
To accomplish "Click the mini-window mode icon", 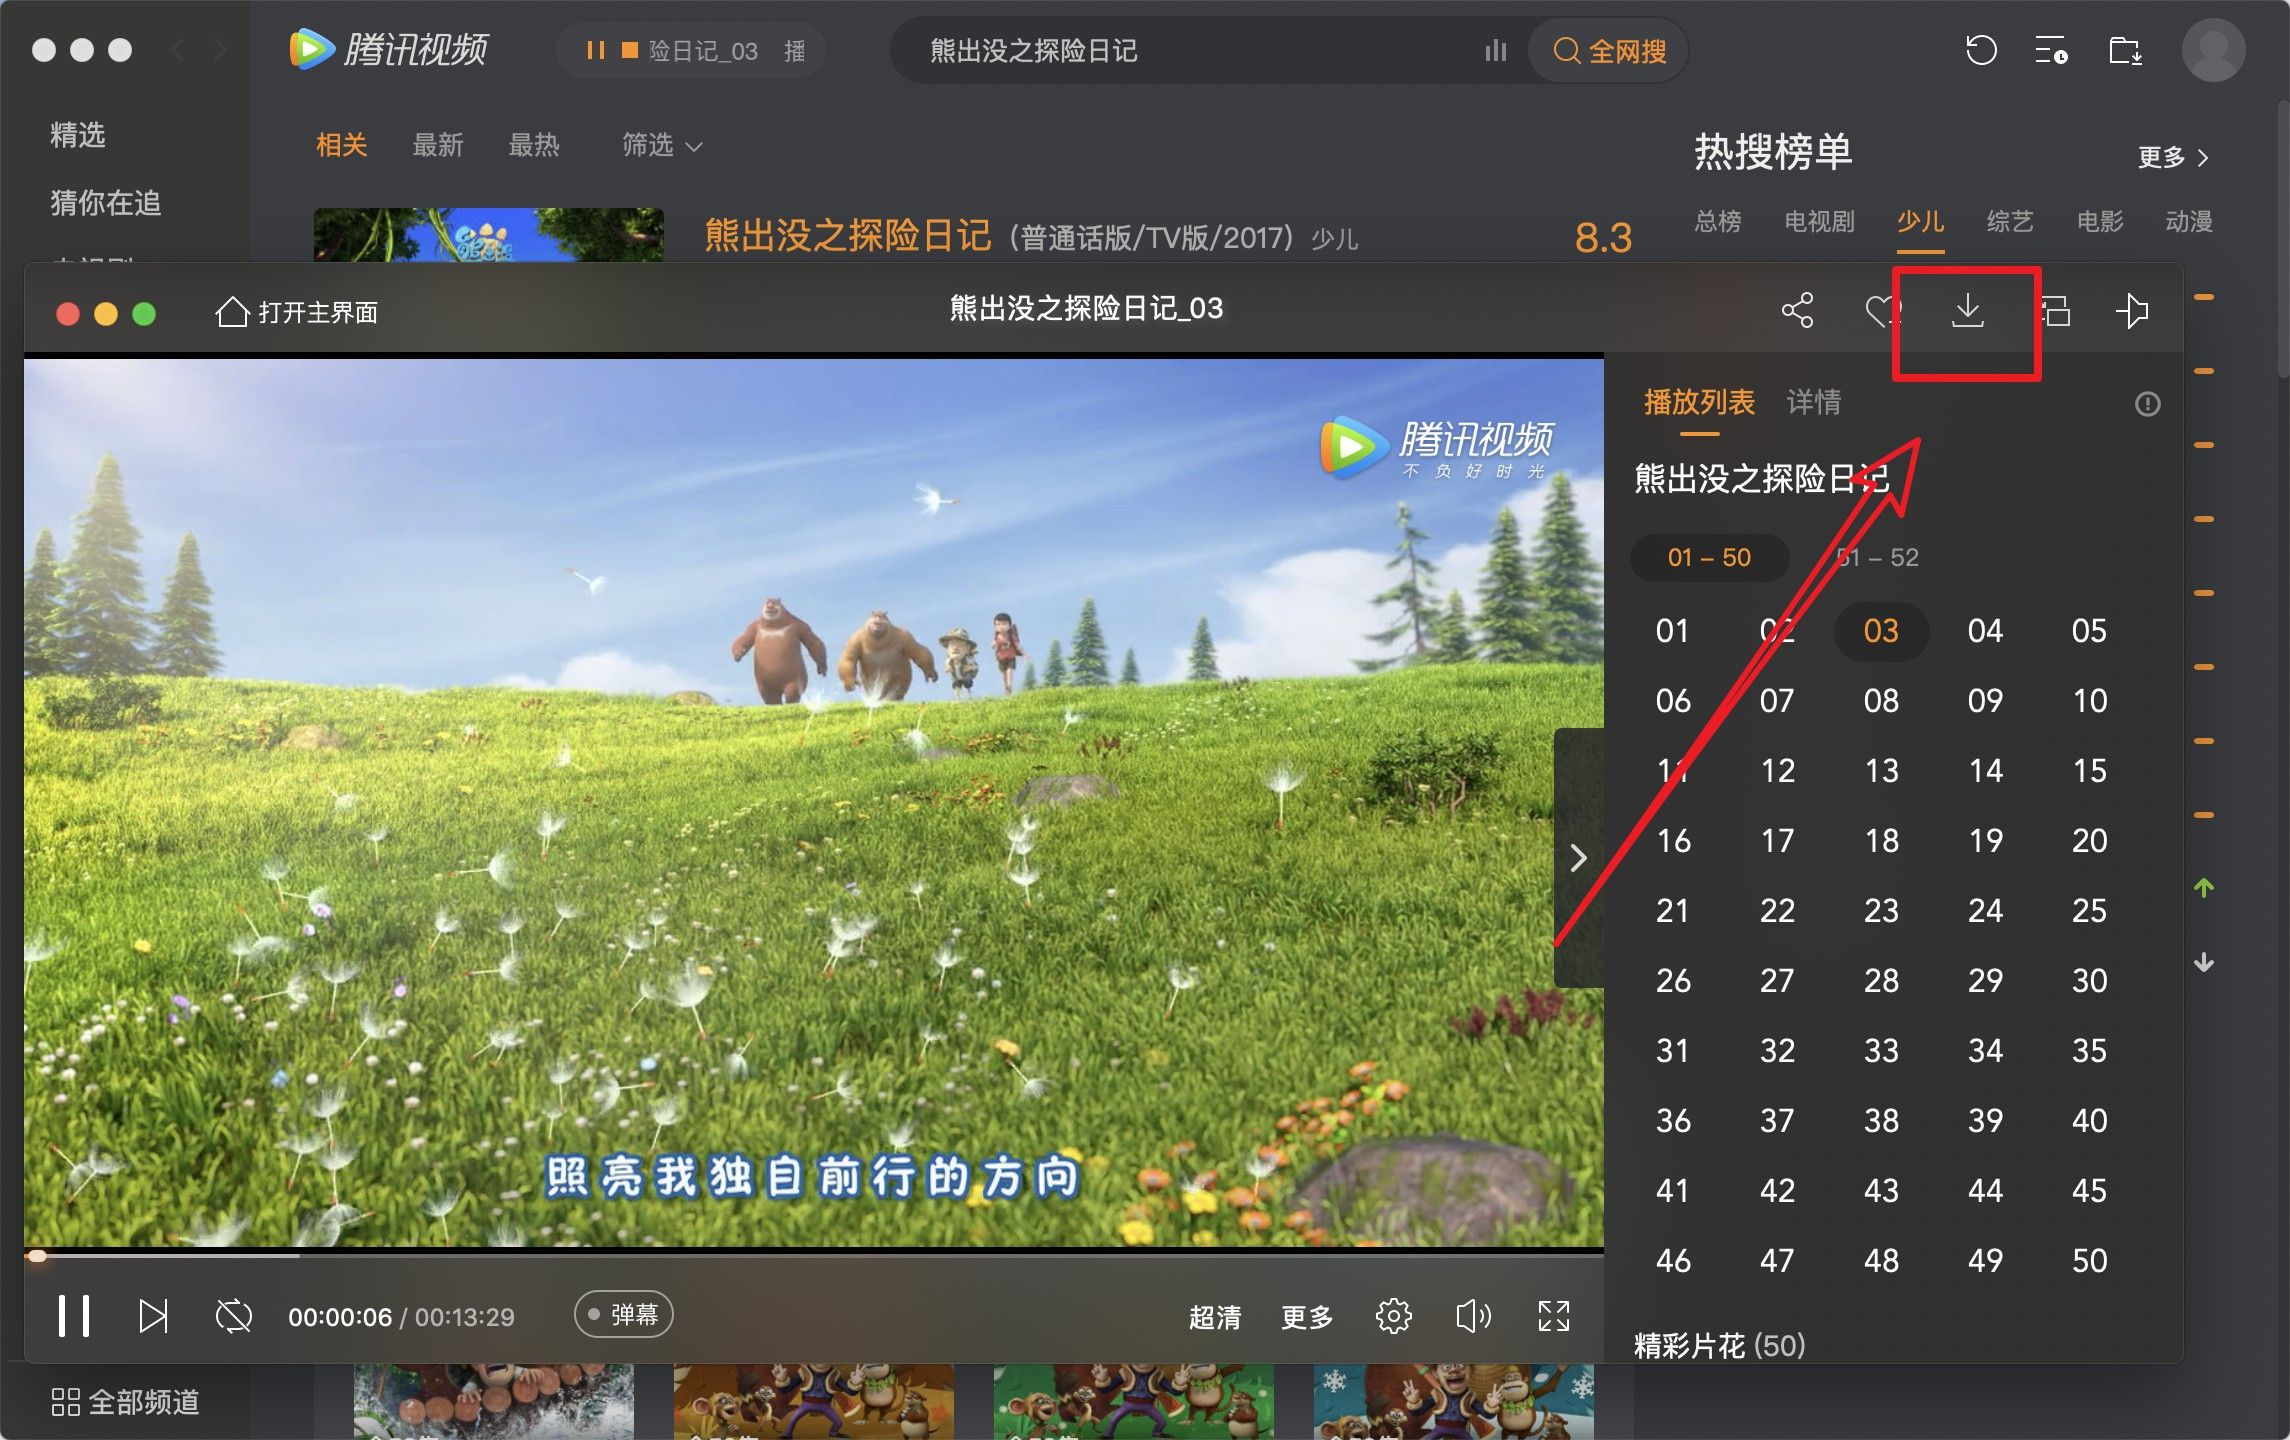I will [x=2055, y=311].
